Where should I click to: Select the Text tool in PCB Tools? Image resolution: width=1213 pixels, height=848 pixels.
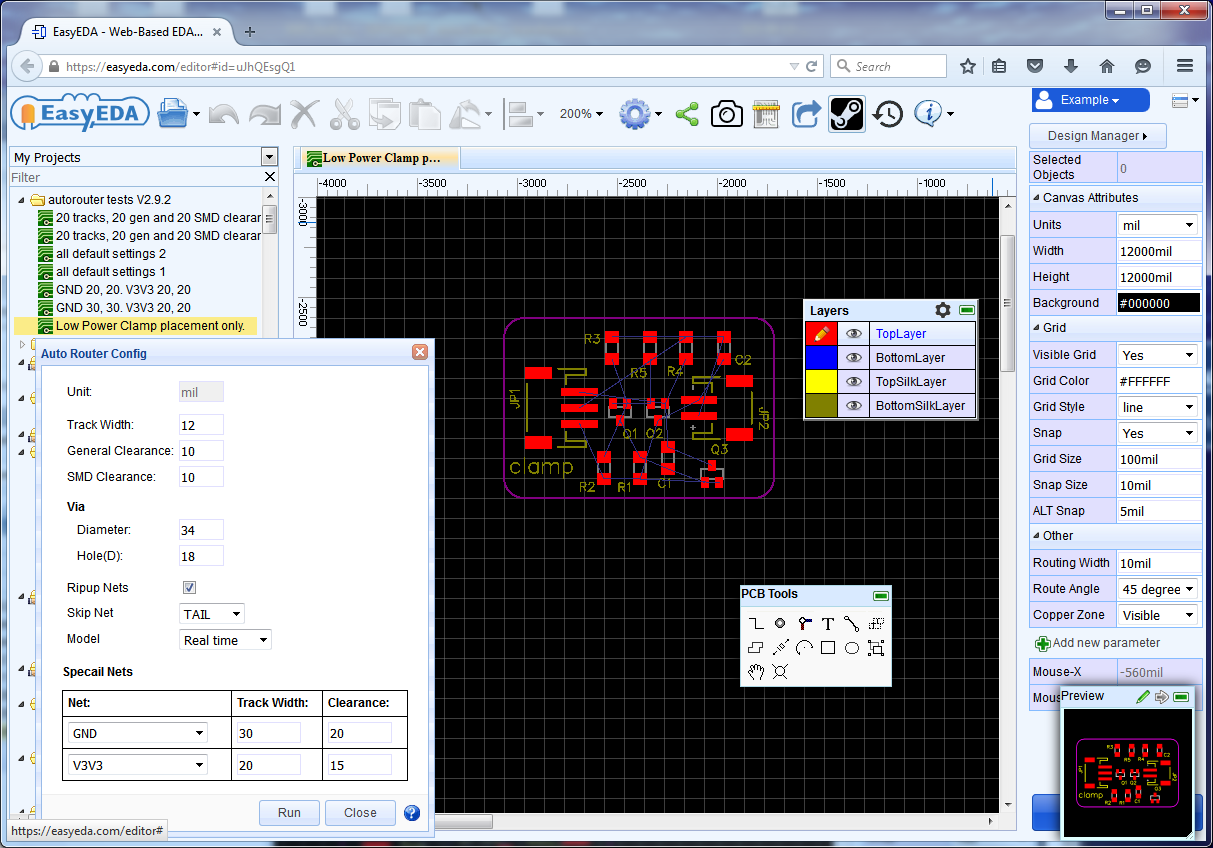(828, 623)
